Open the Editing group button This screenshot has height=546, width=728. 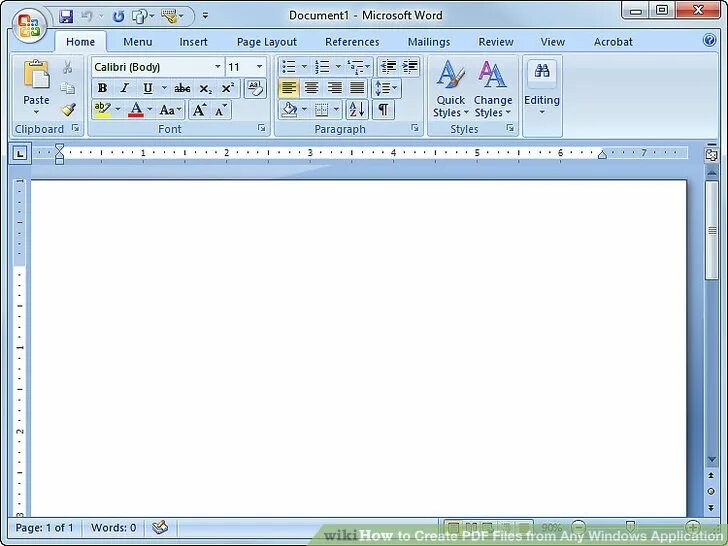pyautogui.click(x=542, y=88)
